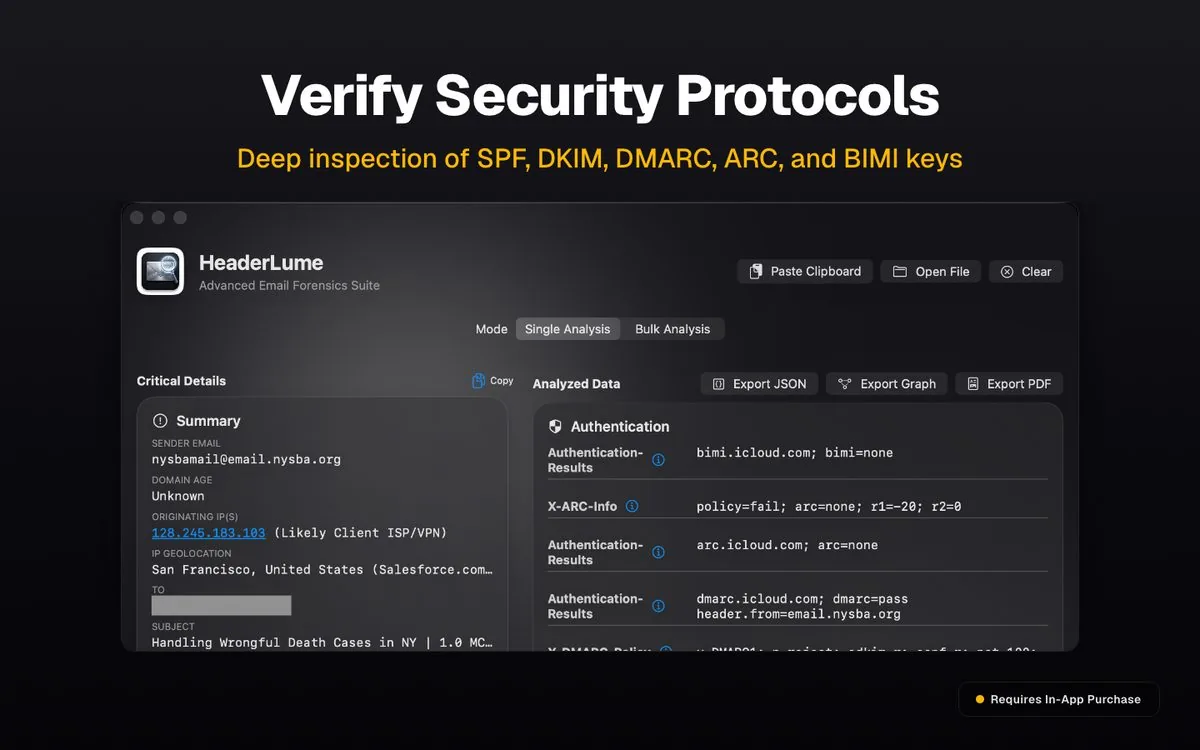Click info icon next to bimi Authentication-Results

tap(658, 460)
